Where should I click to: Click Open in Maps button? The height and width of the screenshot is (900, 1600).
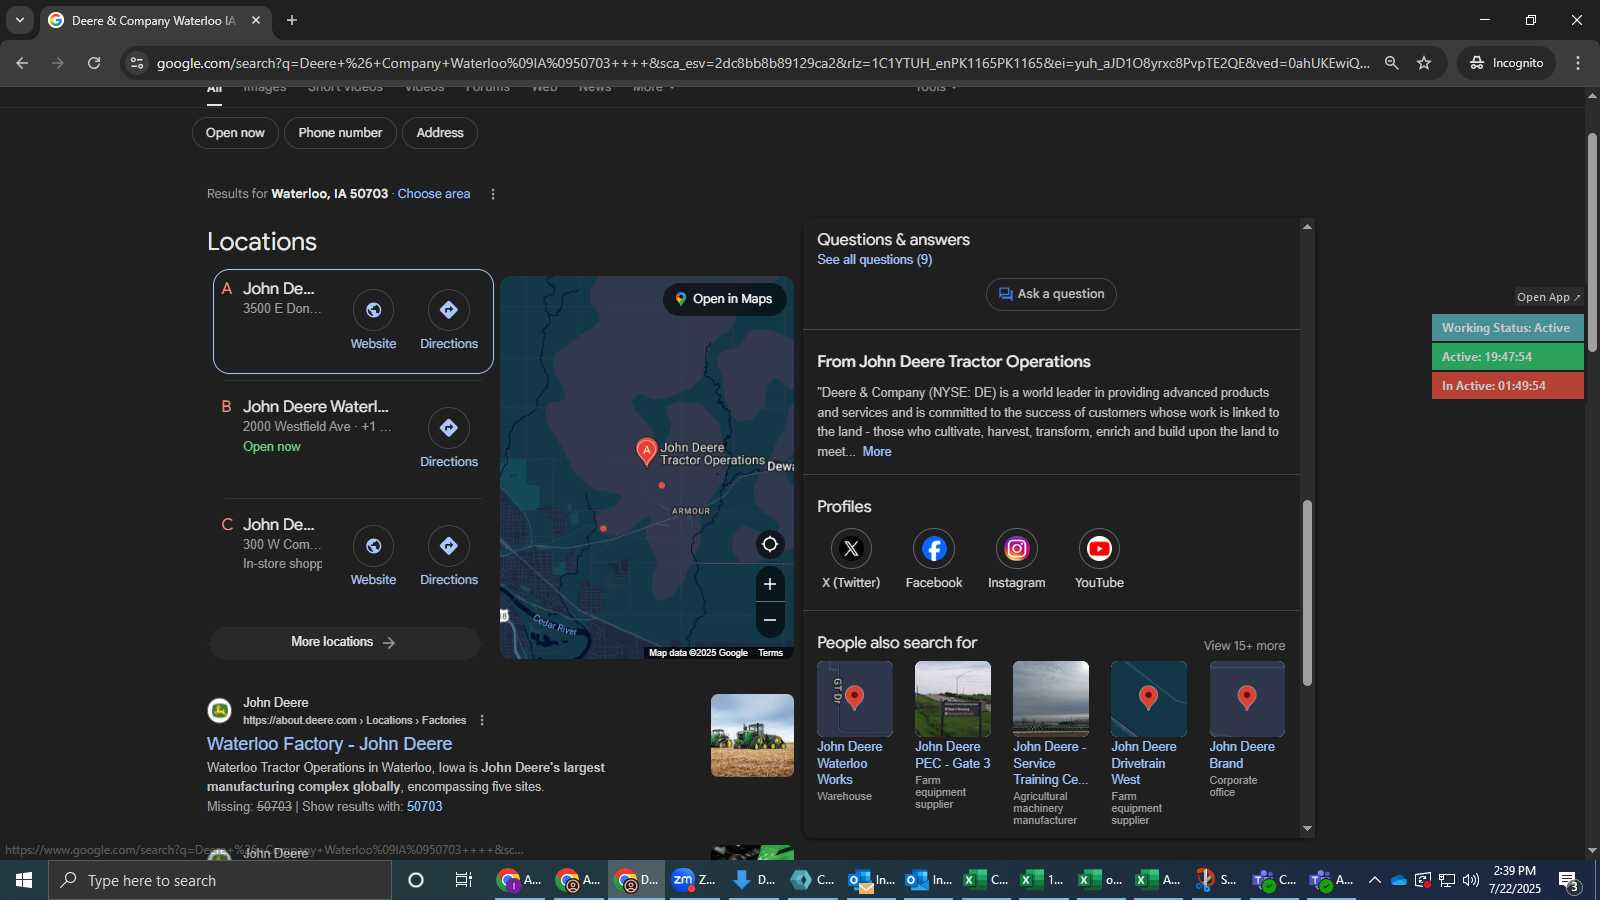[x=724, y=299]
